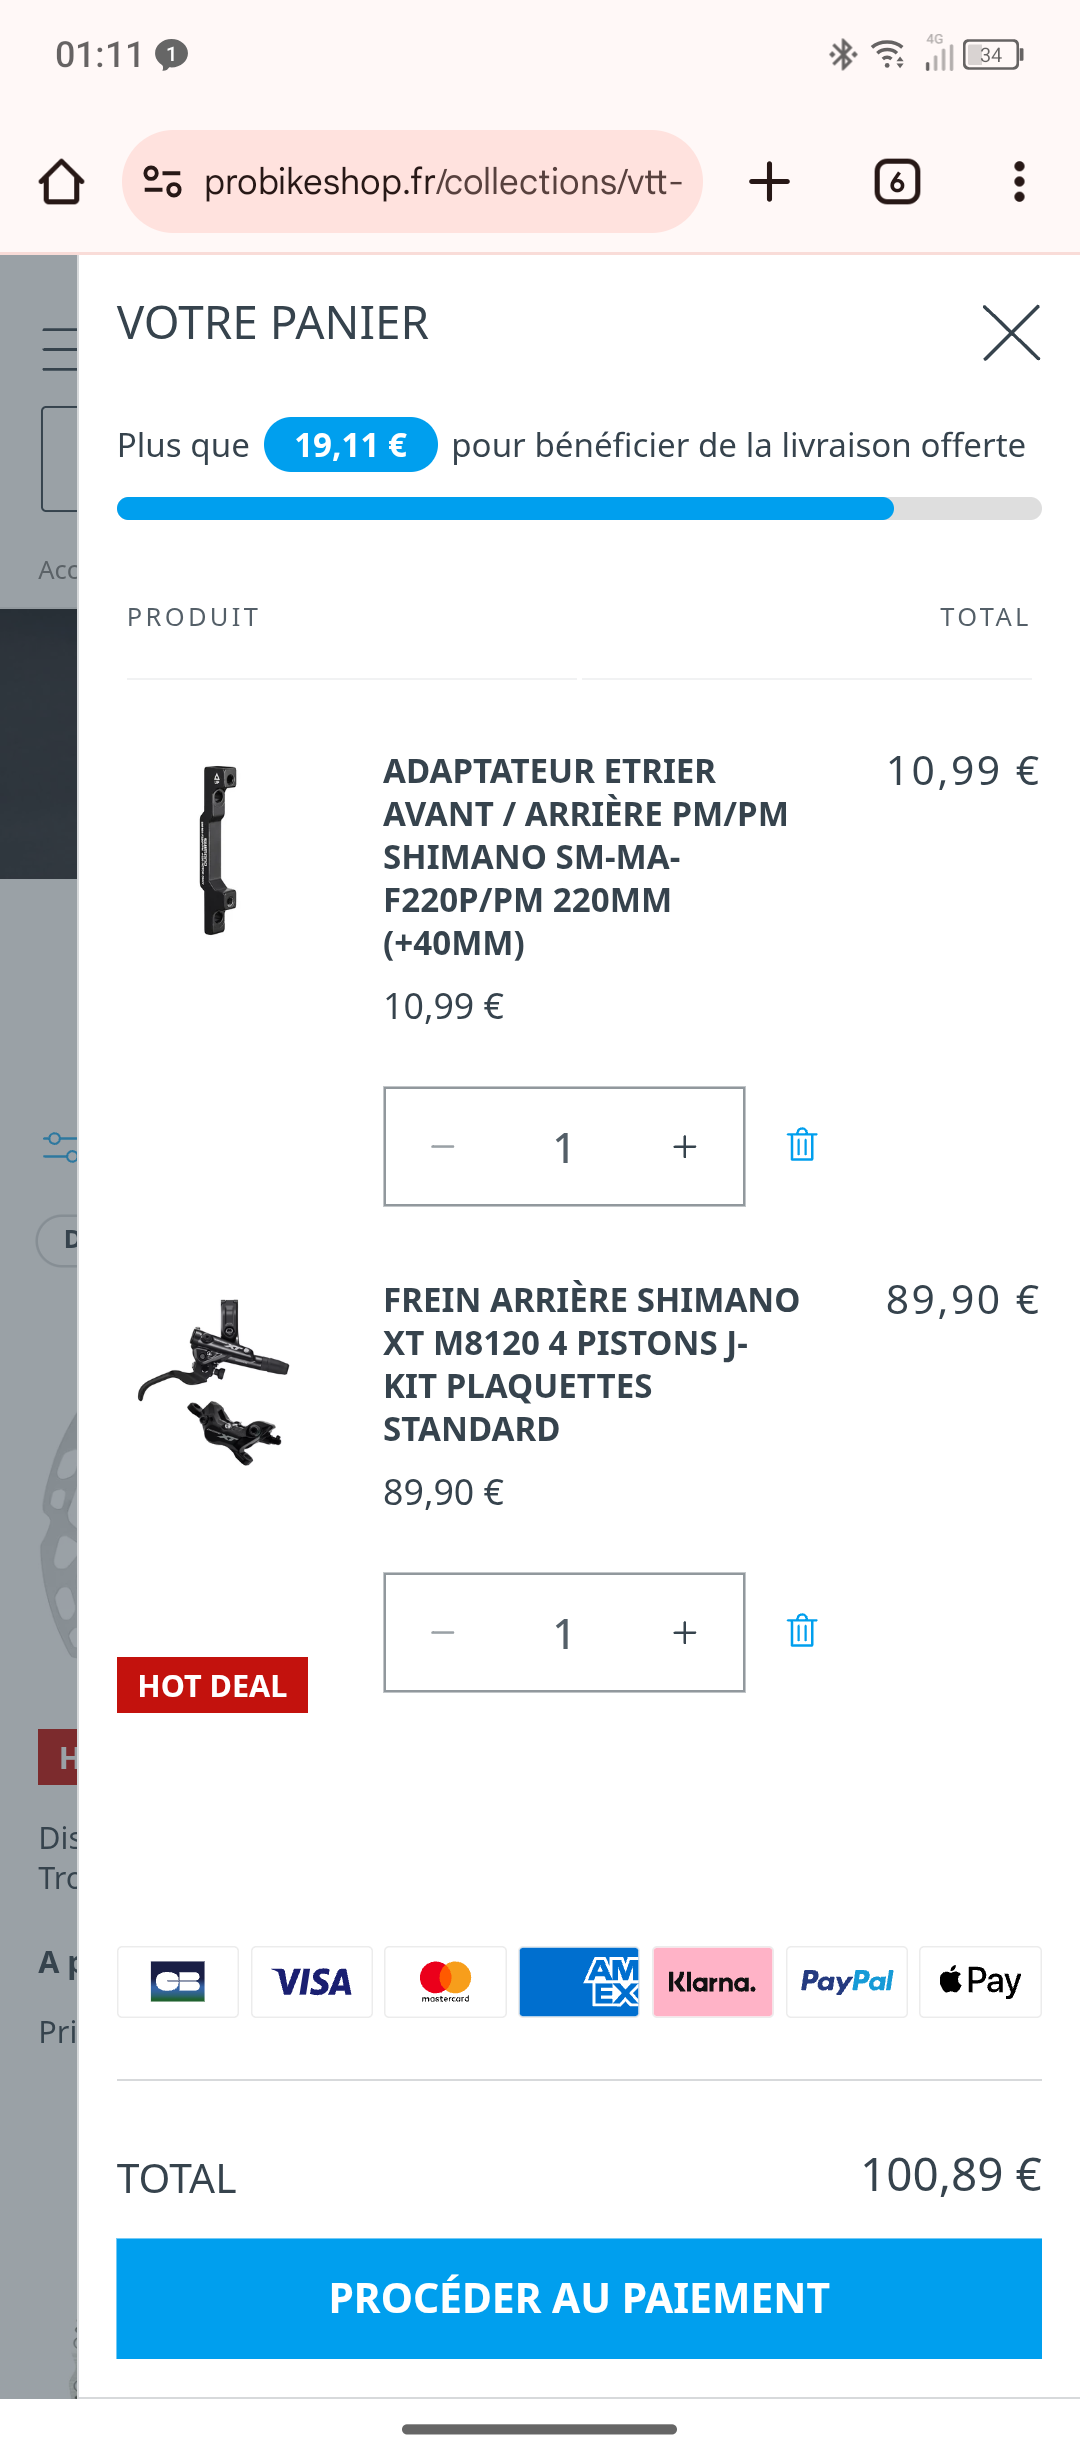Increase quantity of the brake adapter

click(x=684, y=1147)
